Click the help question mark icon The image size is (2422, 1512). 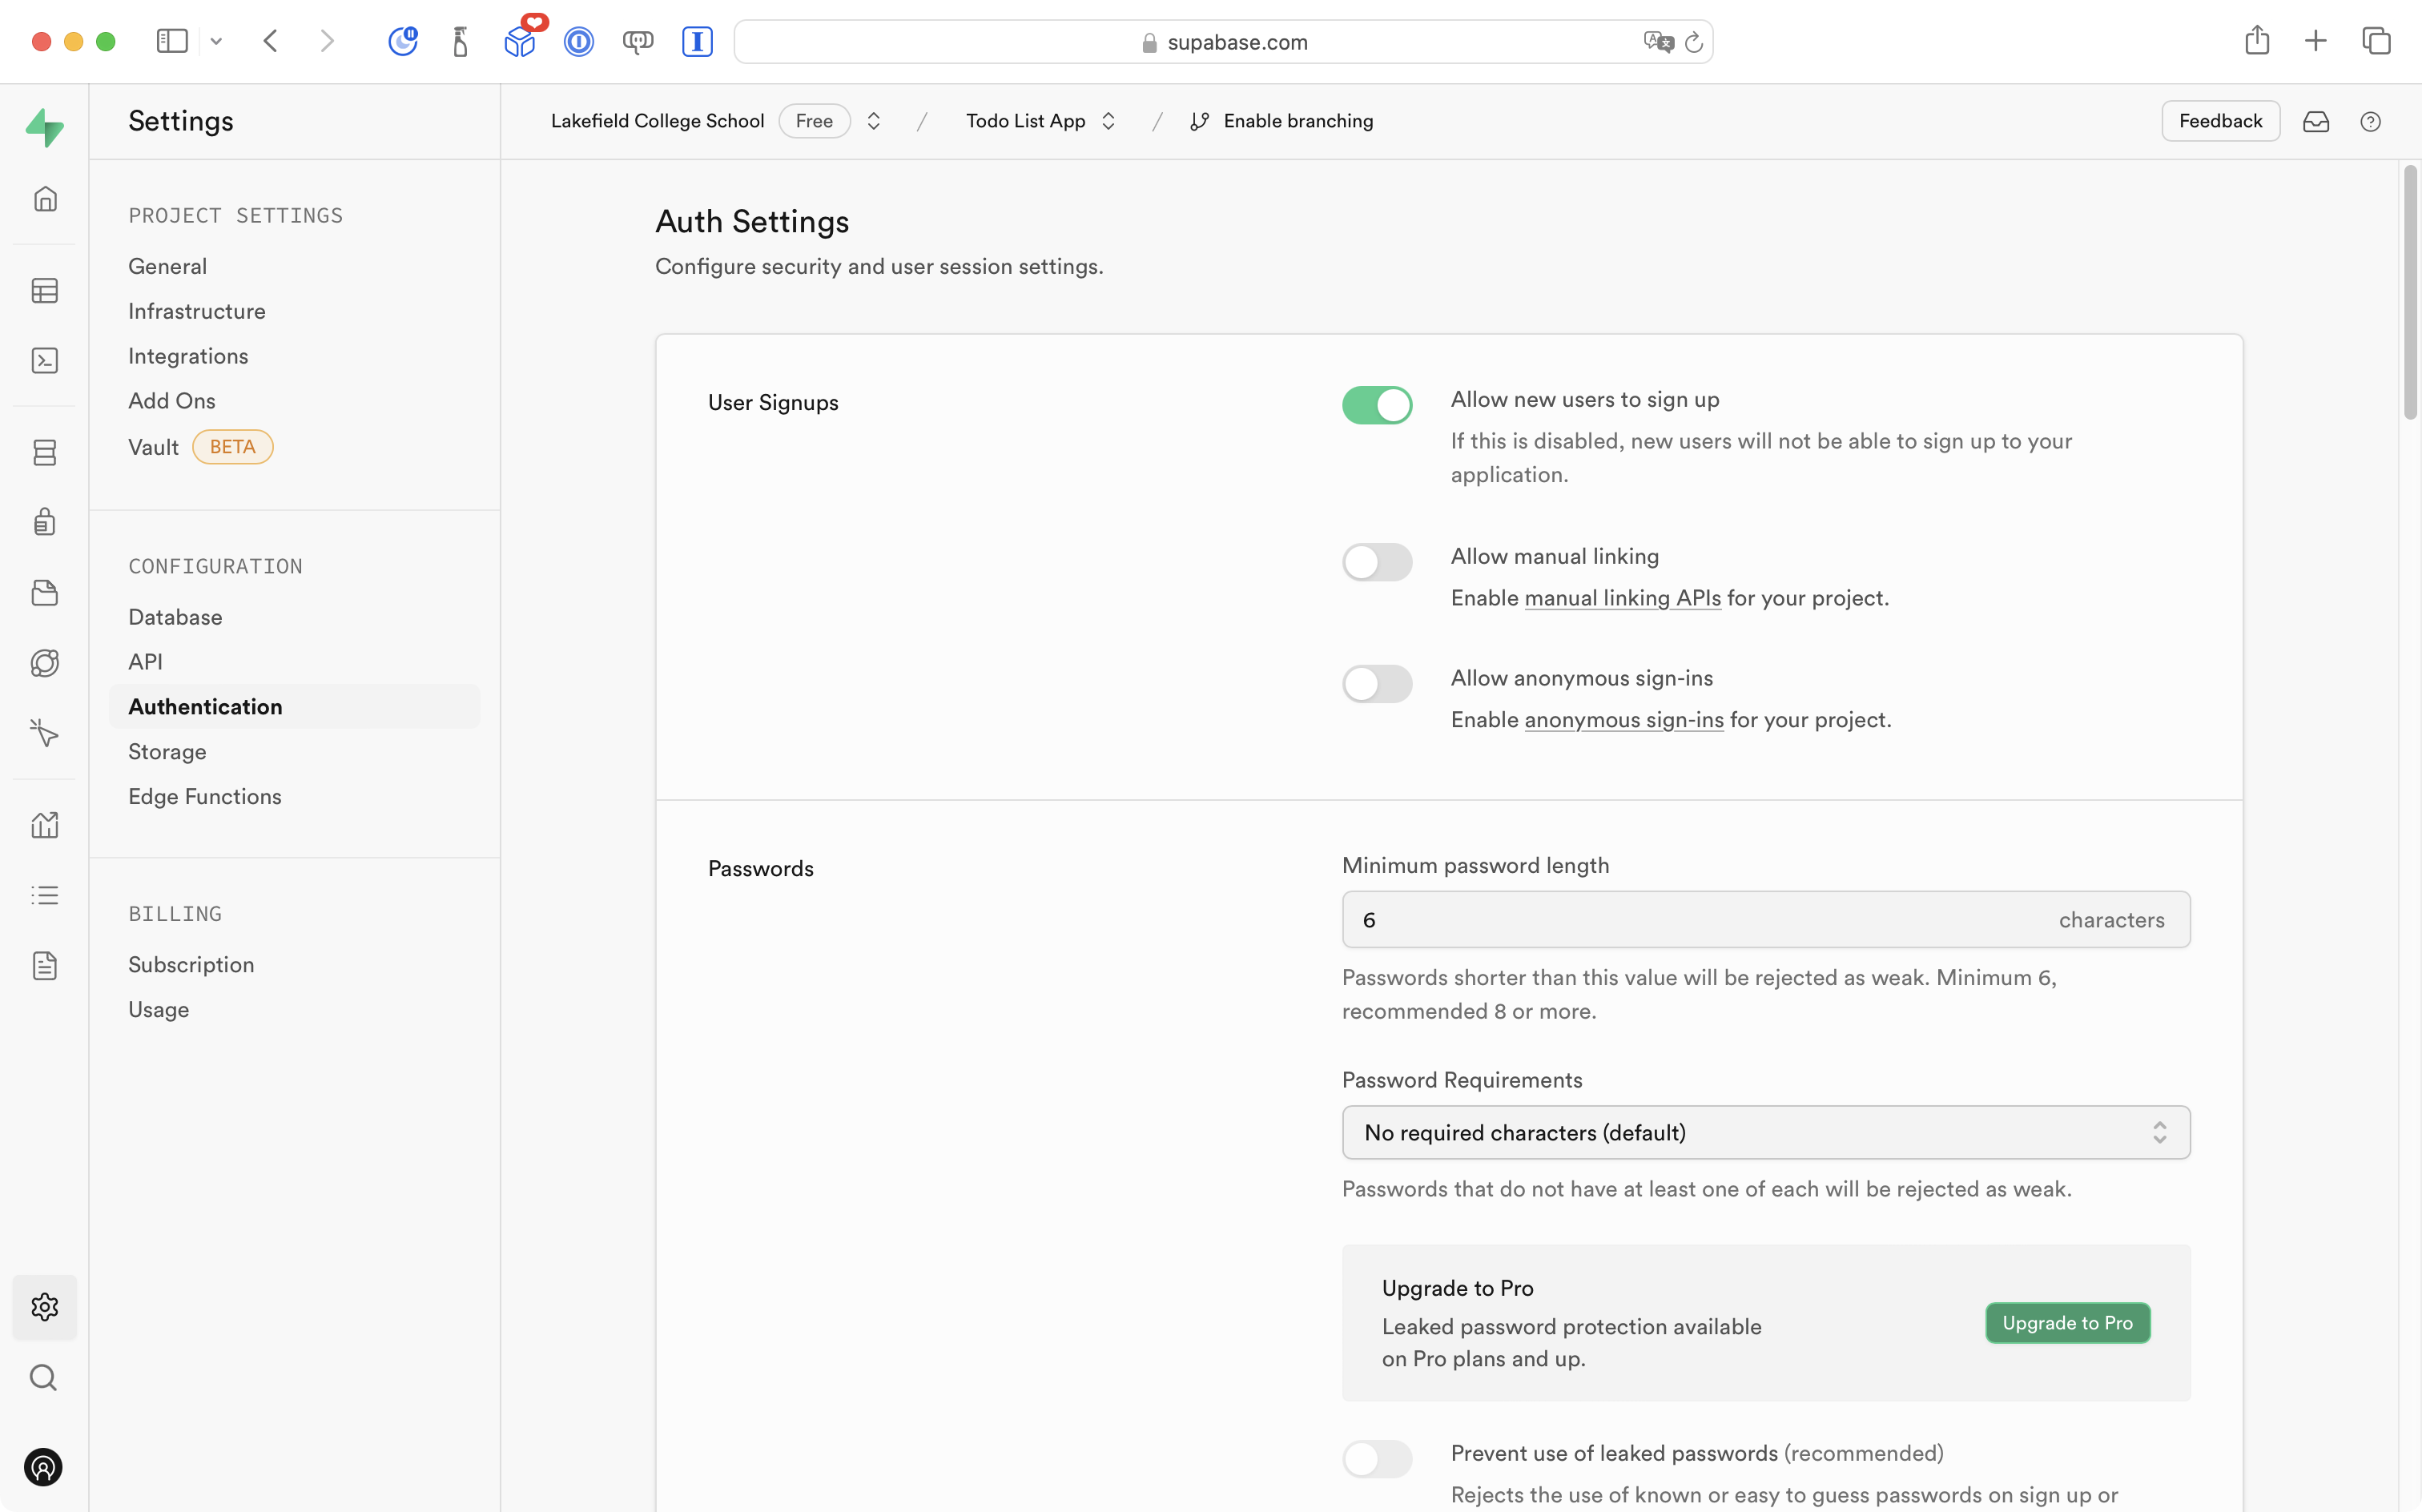(2370, 121)
